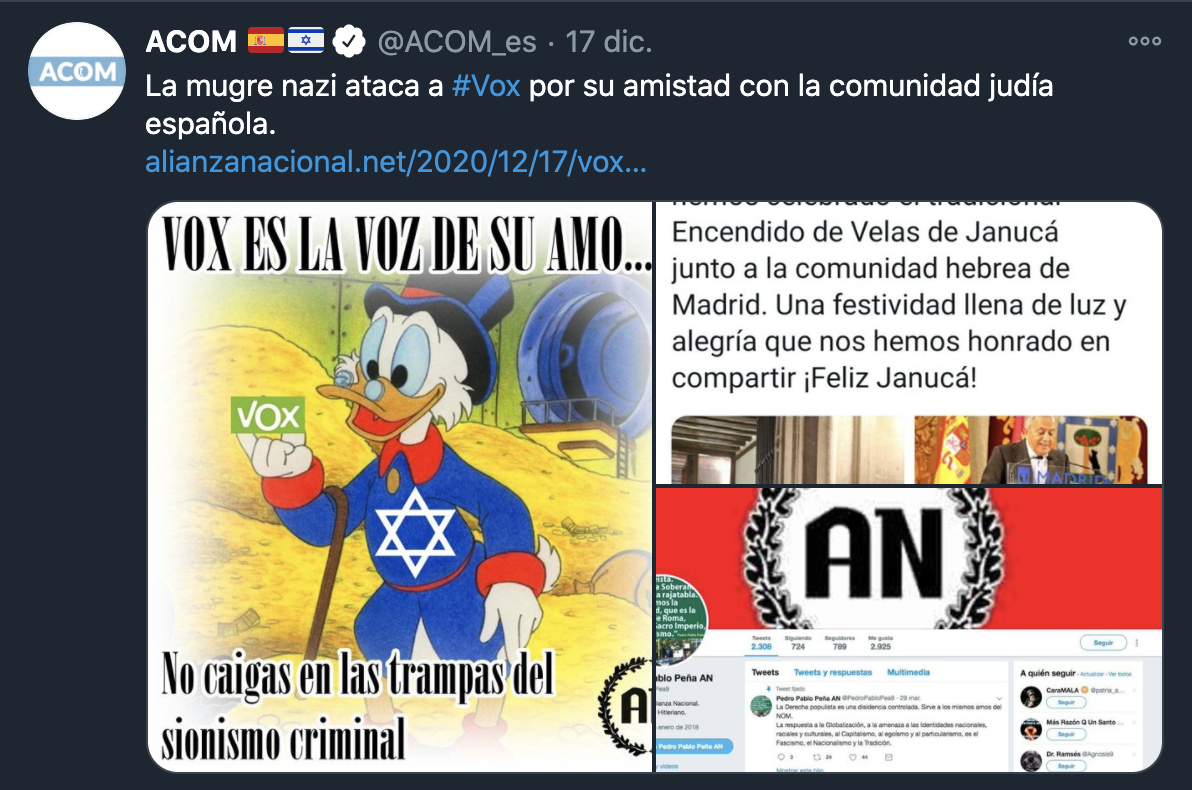Open the red AN banner profile screenshot
The image size is (1192, 790).
[x=909, y=630]
